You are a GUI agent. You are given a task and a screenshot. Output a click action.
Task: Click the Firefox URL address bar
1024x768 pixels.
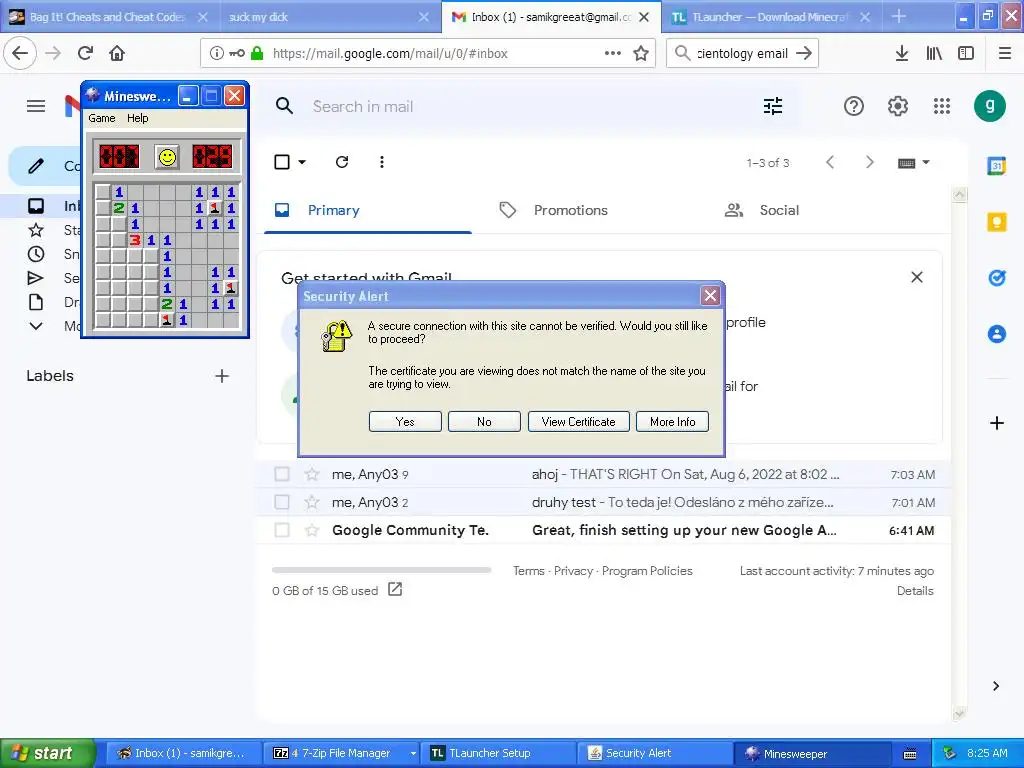(428, 54)
